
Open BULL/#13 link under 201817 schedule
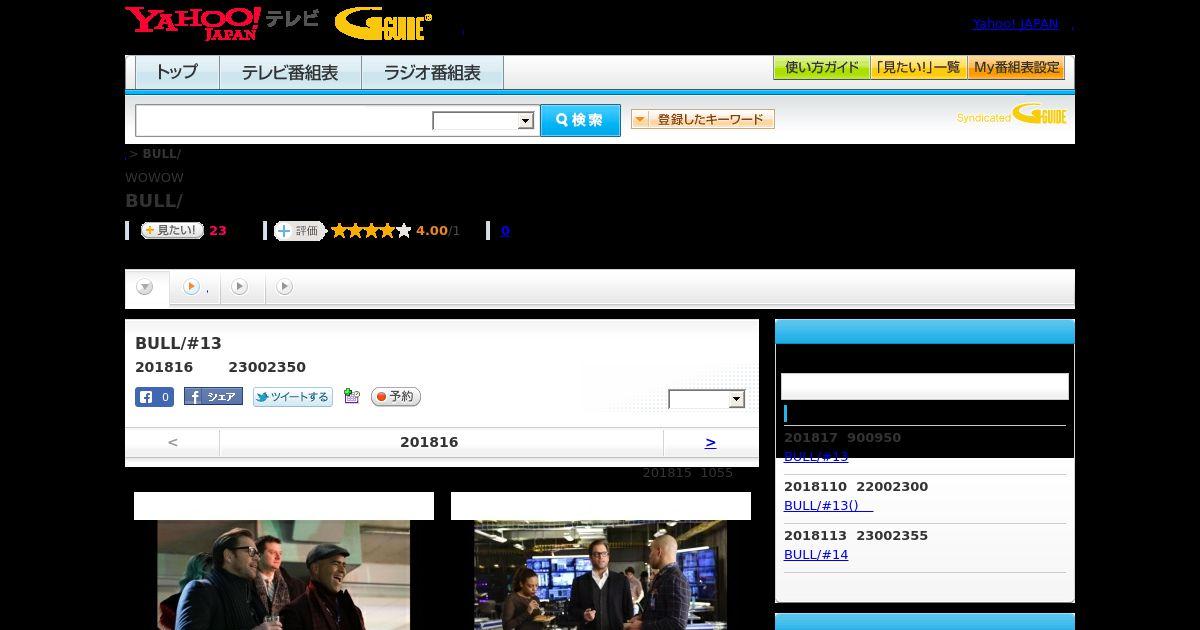816,456
